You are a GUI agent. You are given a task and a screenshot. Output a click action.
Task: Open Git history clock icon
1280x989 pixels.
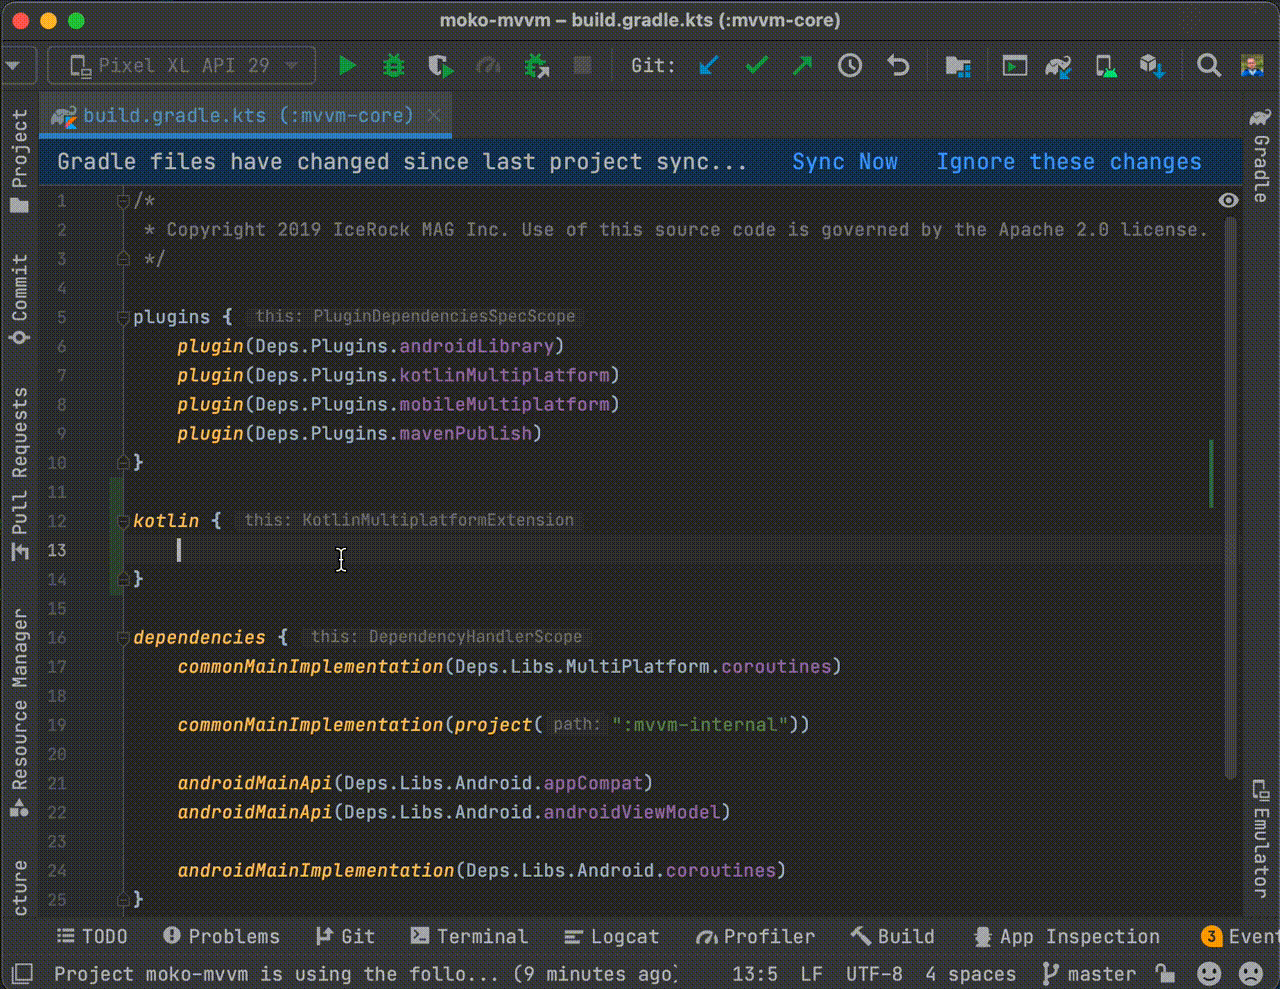tap(850, 66)
